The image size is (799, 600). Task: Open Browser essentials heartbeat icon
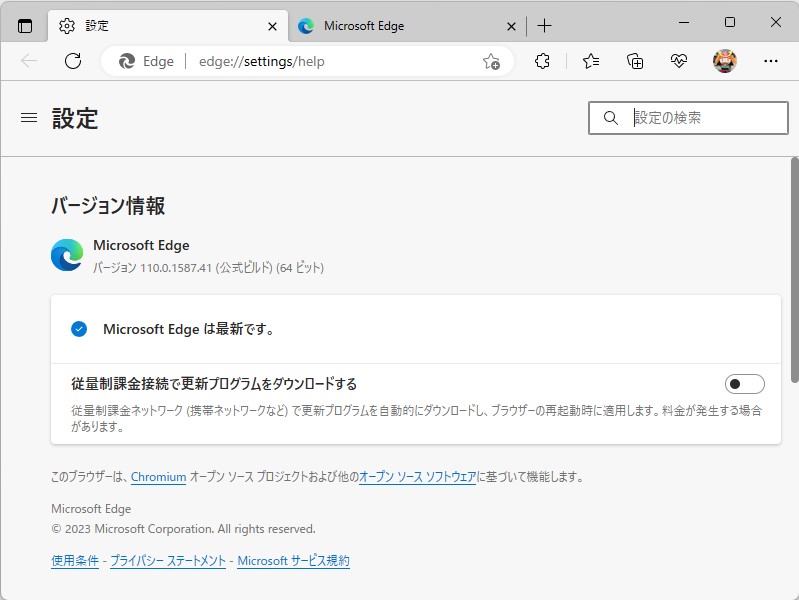pos(679,61)
